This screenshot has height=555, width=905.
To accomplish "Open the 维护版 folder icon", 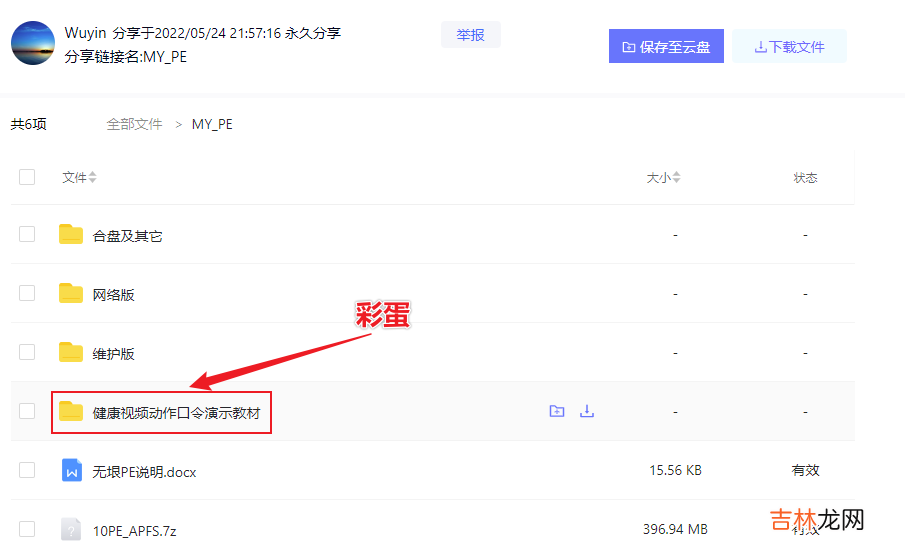I will coord(71,352).
